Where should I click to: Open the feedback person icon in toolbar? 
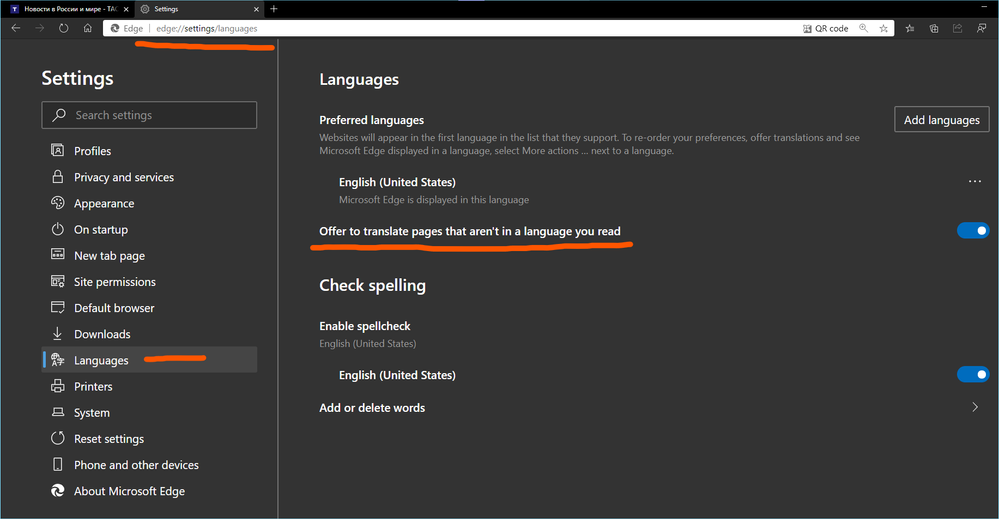click(981, 28)
